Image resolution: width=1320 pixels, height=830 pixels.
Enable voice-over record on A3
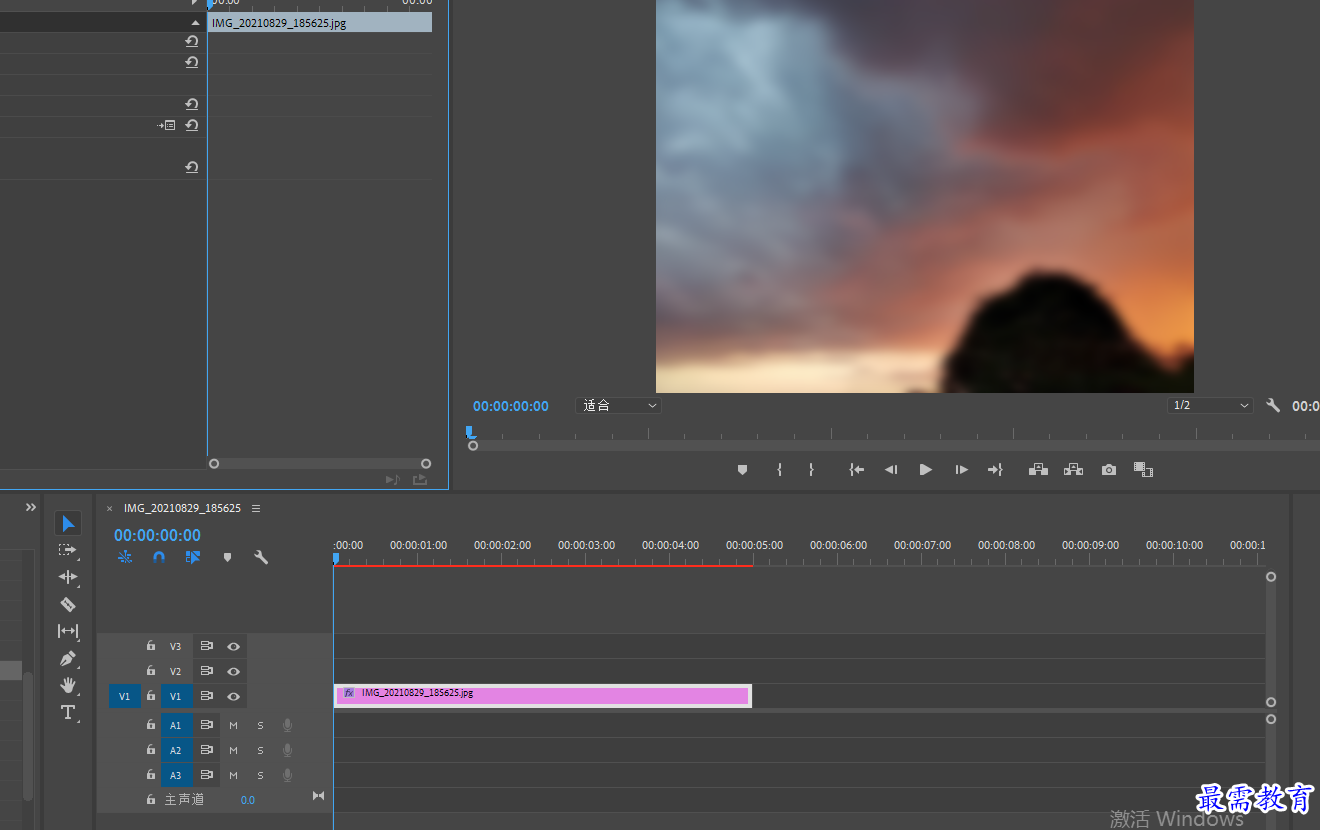[287, 775]
